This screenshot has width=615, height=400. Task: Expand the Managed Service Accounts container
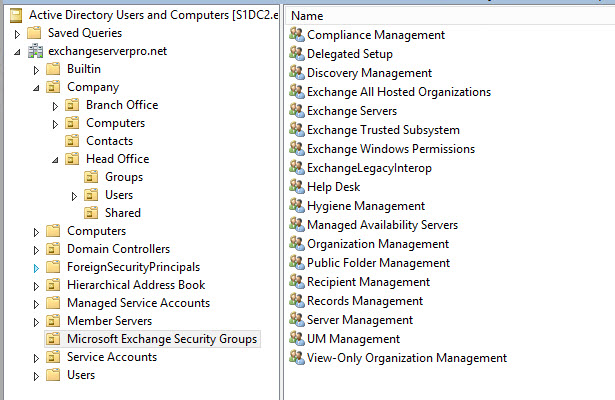tap(36, 304)
